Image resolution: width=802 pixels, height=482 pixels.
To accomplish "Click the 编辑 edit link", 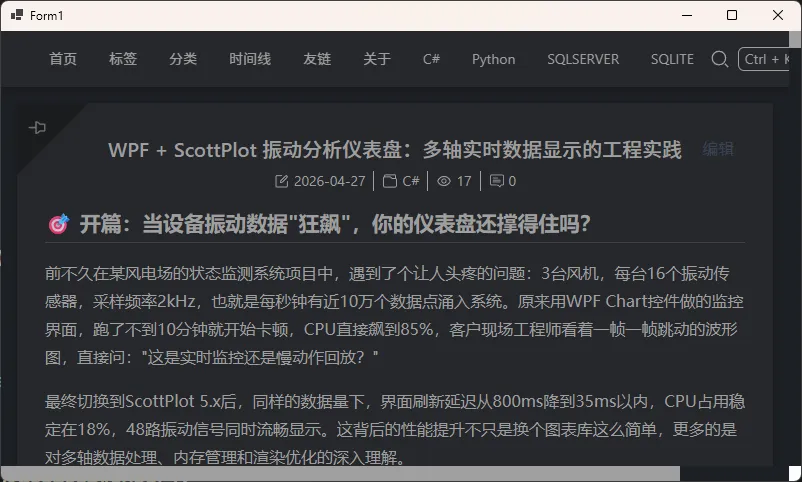I will 718,149.
